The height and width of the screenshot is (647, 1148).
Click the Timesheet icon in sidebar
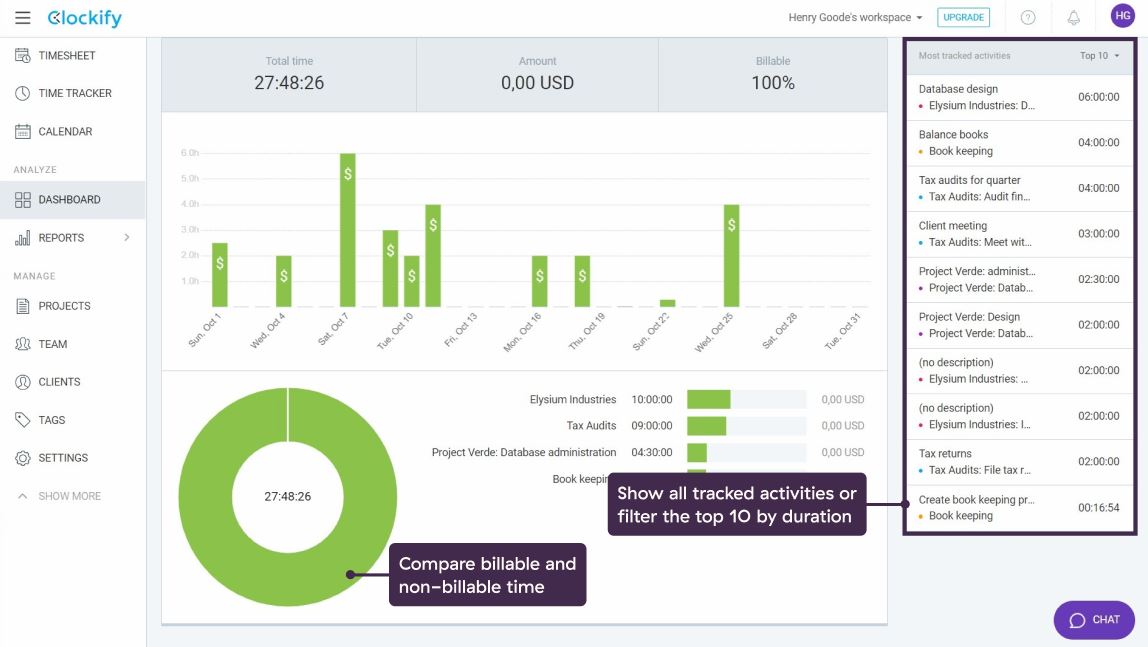click(x=23, y=56)
